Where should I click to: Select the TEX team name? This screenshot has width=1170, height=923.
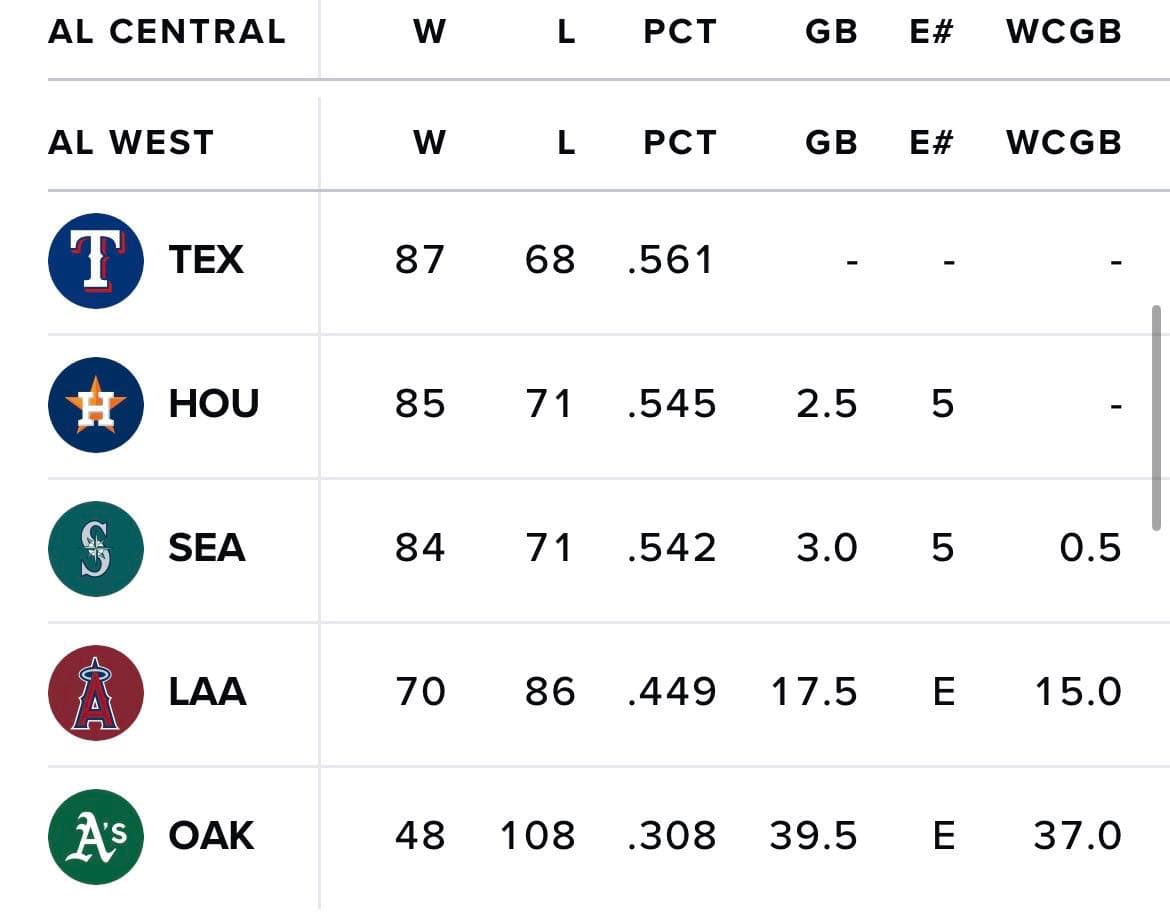pos(206,260)
